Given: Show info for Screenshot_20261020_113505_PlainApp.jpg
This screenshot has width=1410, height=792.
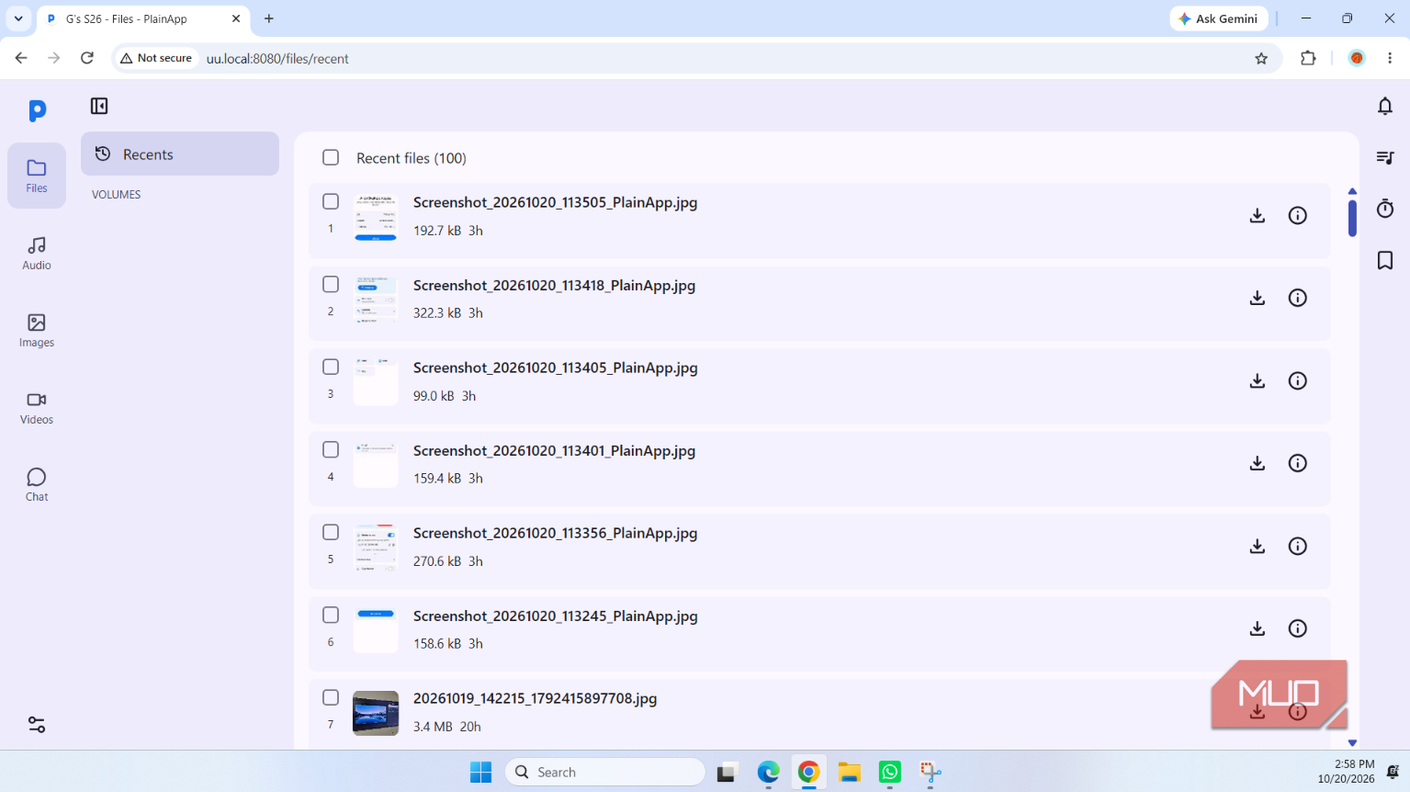Looking at the screenshot, I should point(1297,215).
